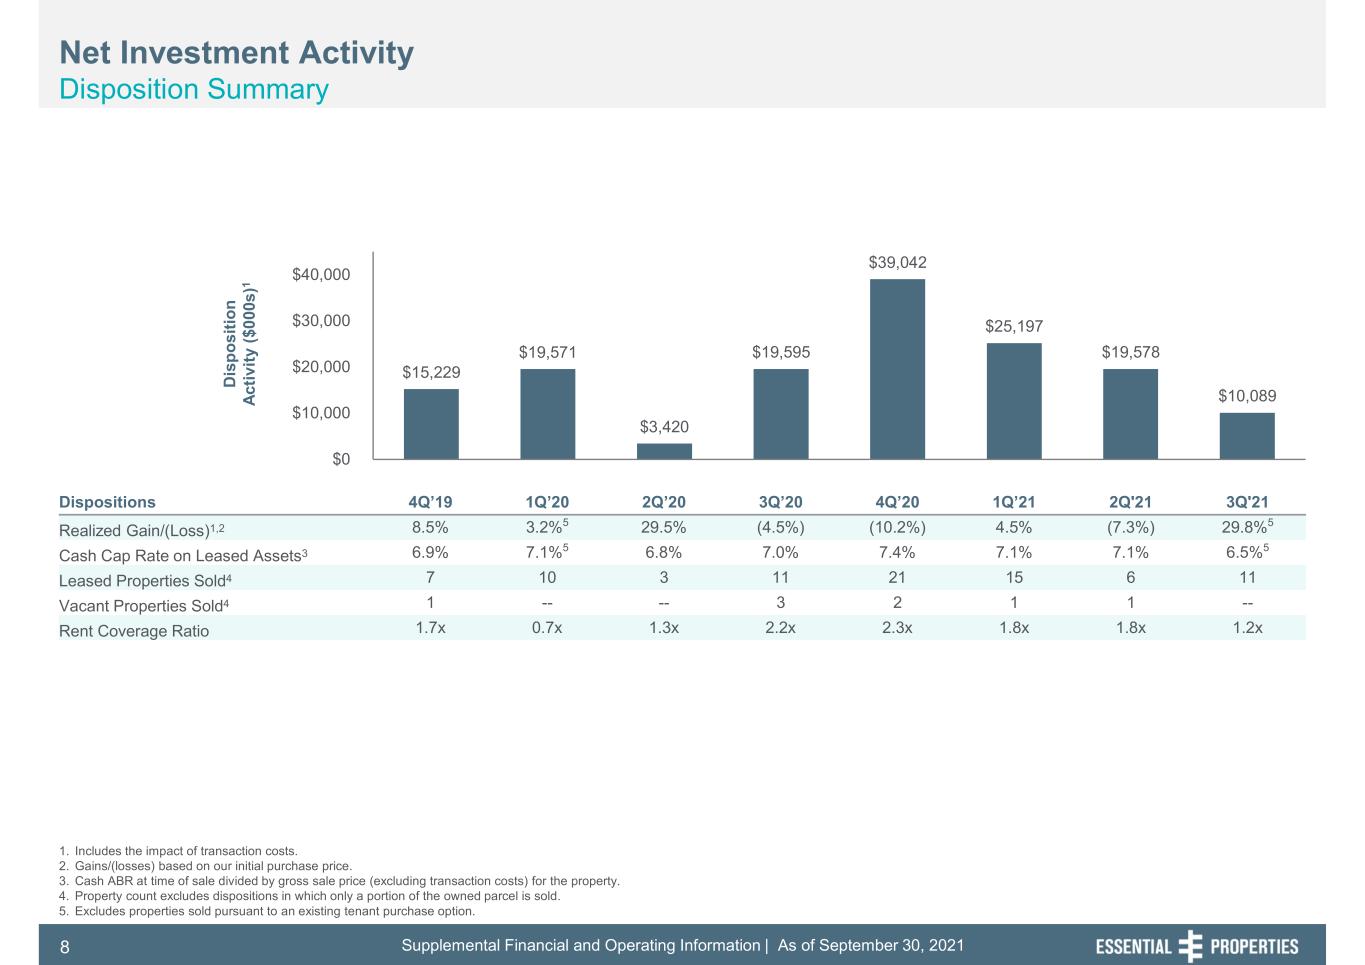Click the Dispositions table header

[x=107, y=502]
